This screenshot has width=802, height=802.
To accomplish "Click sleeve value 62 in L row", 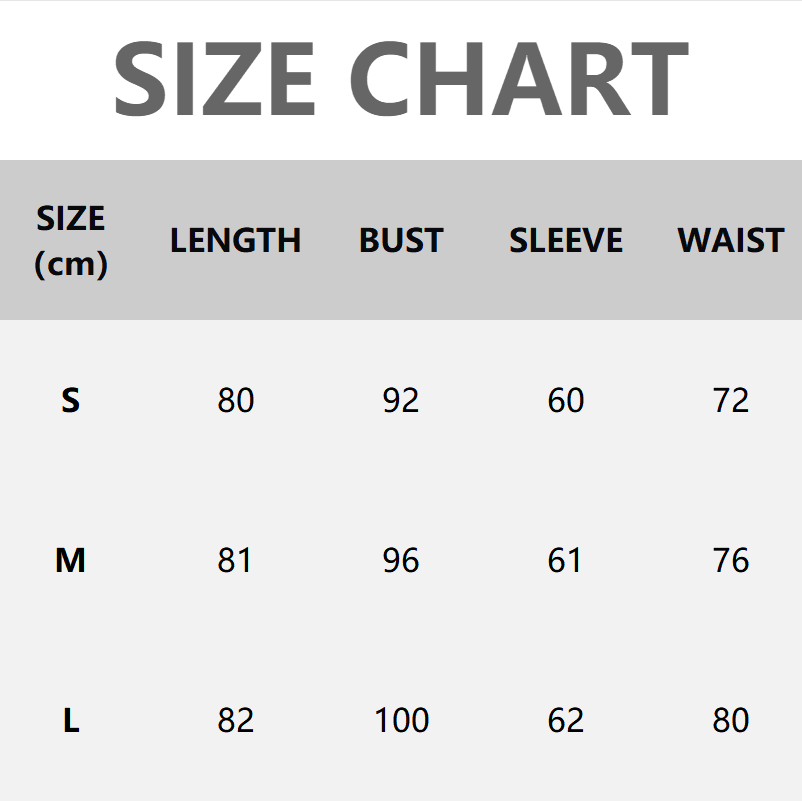I will [x=566, y=721].
